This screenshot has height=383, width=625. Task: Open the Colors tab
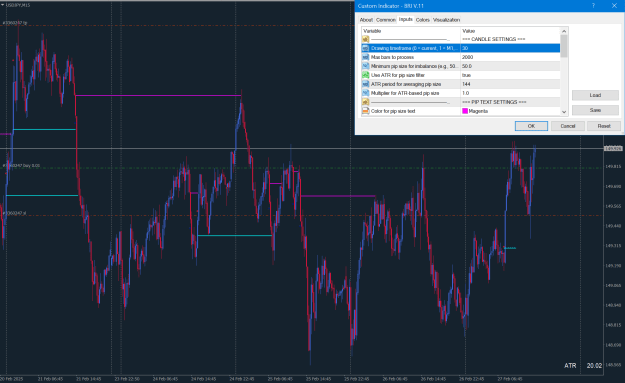point(423,20)
